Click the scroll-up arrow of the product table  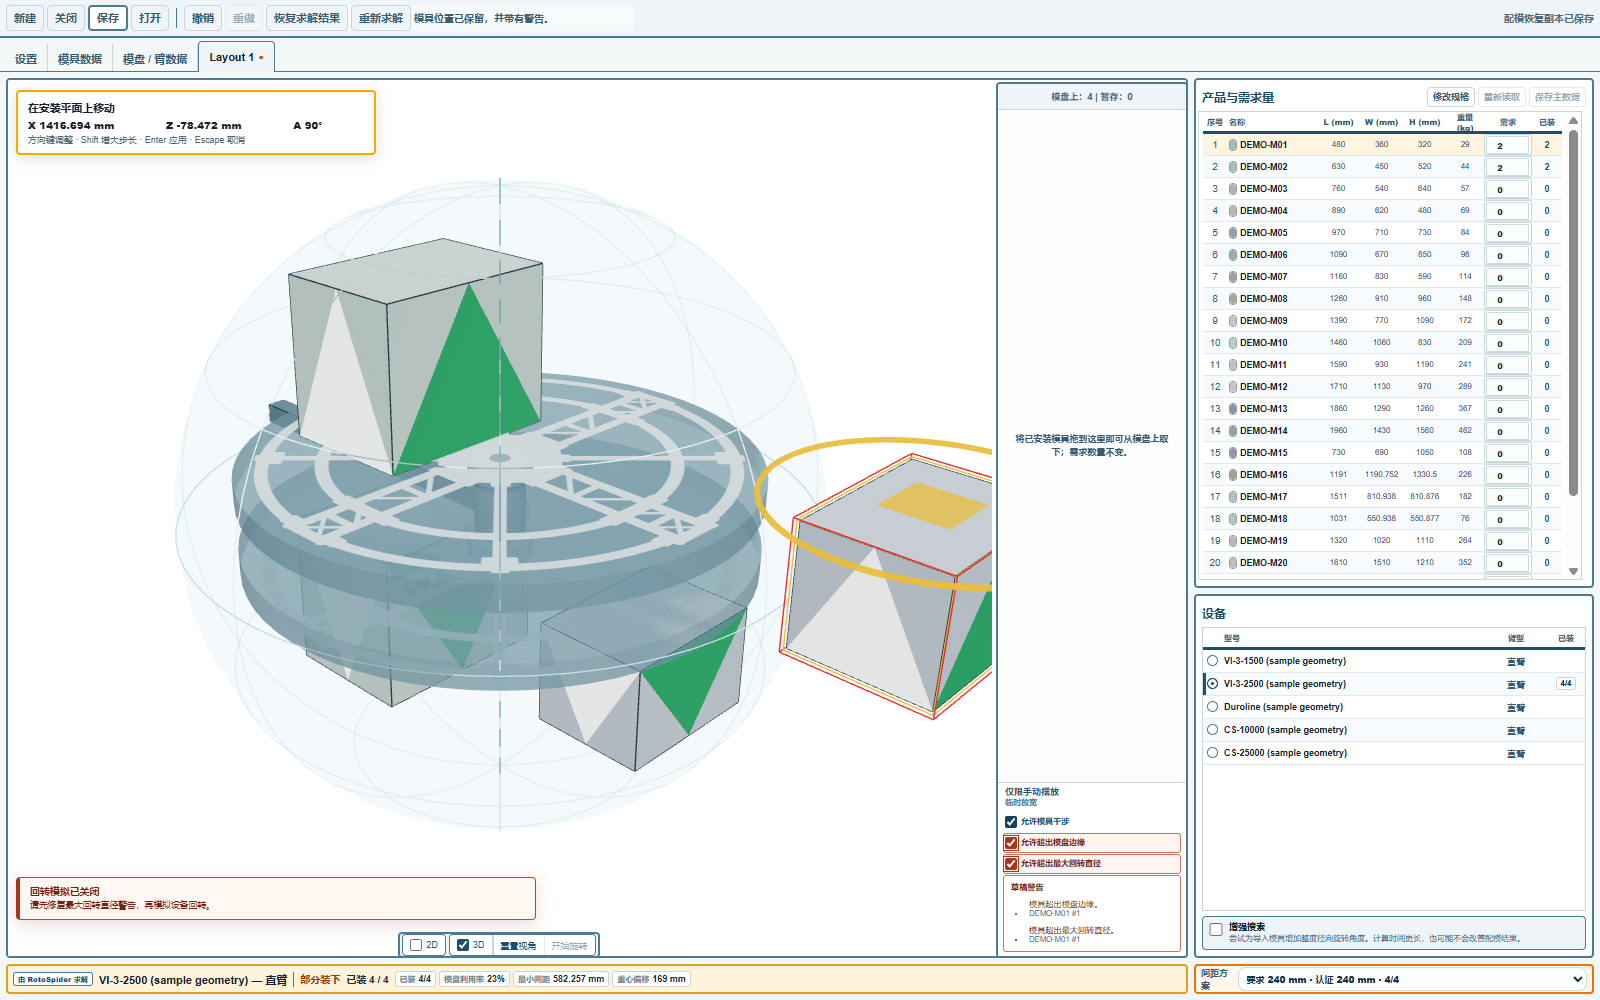1573,121
